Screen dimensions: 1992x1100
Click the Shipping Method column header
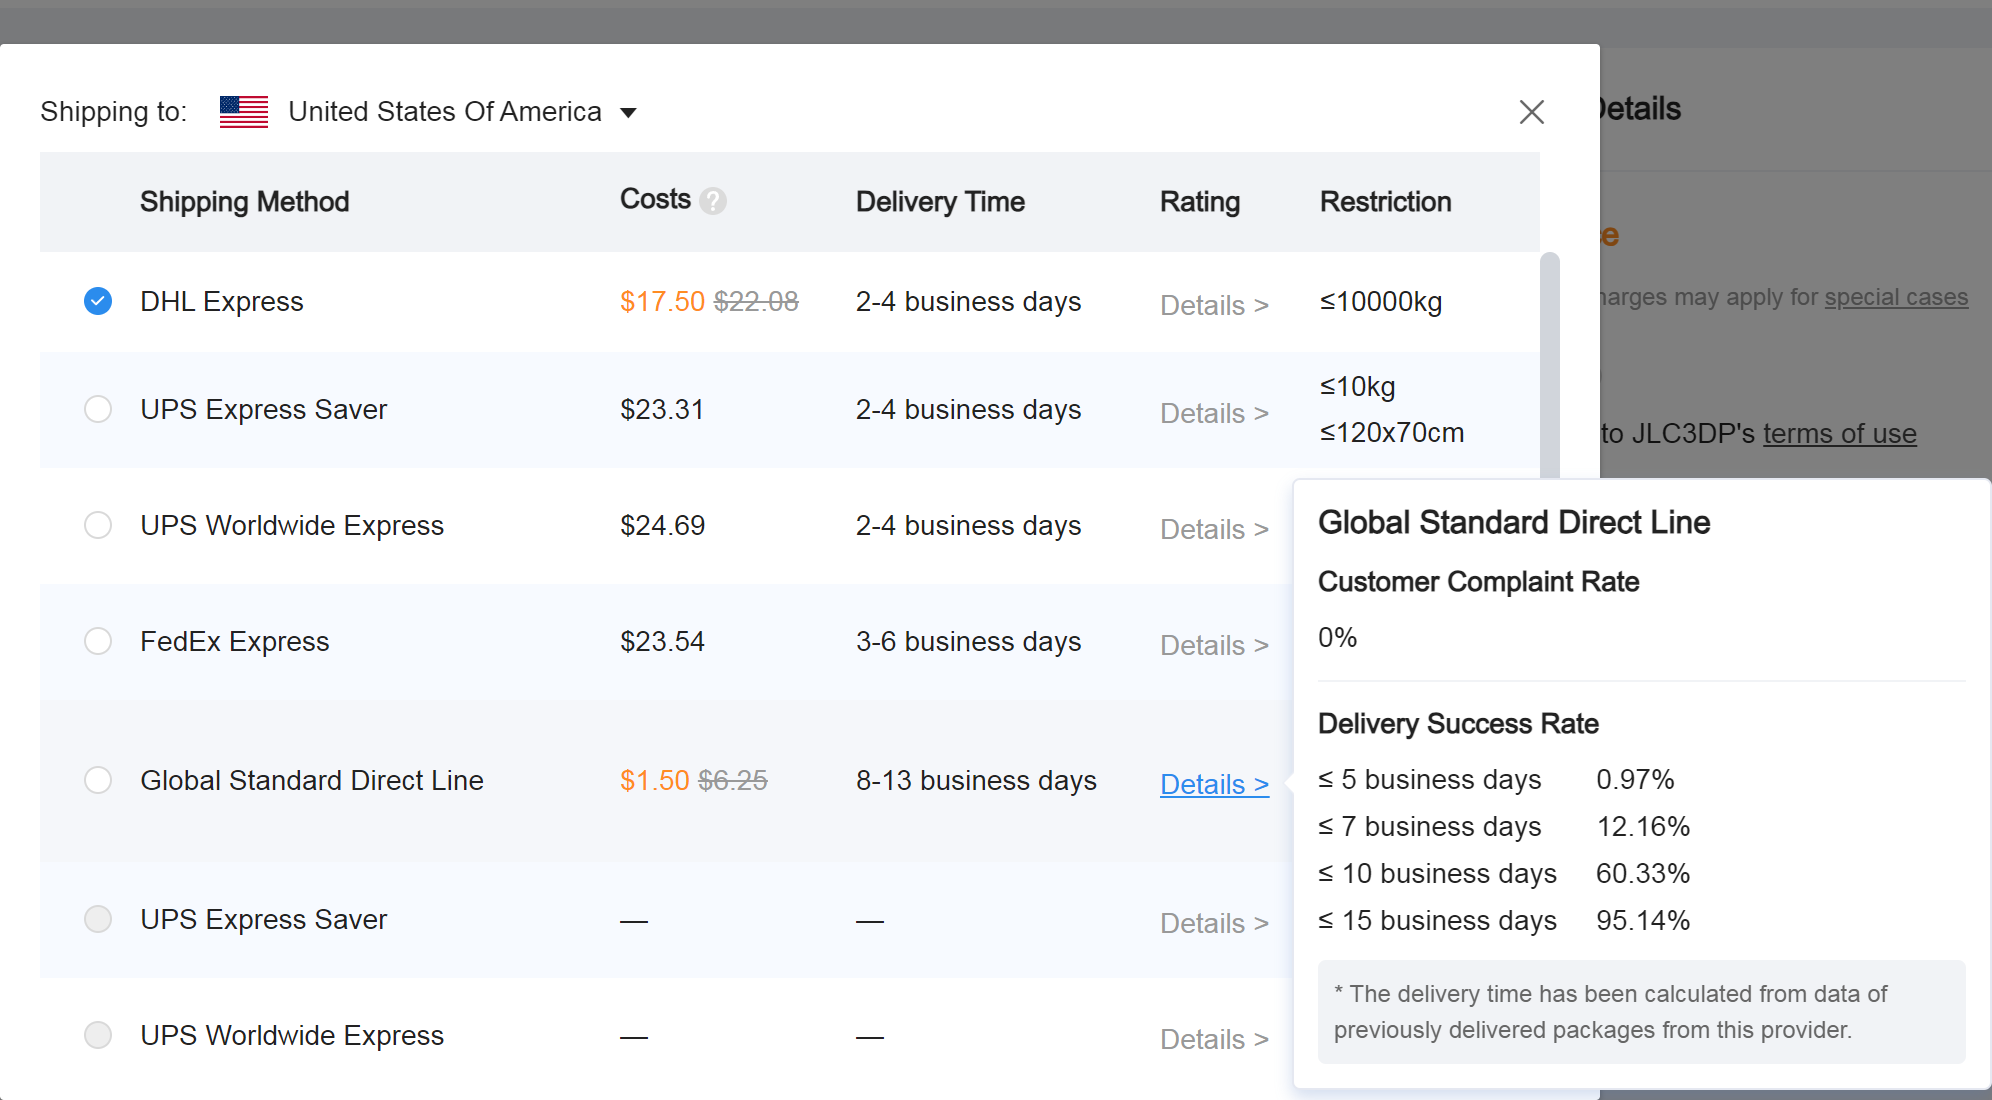[244, 202]
